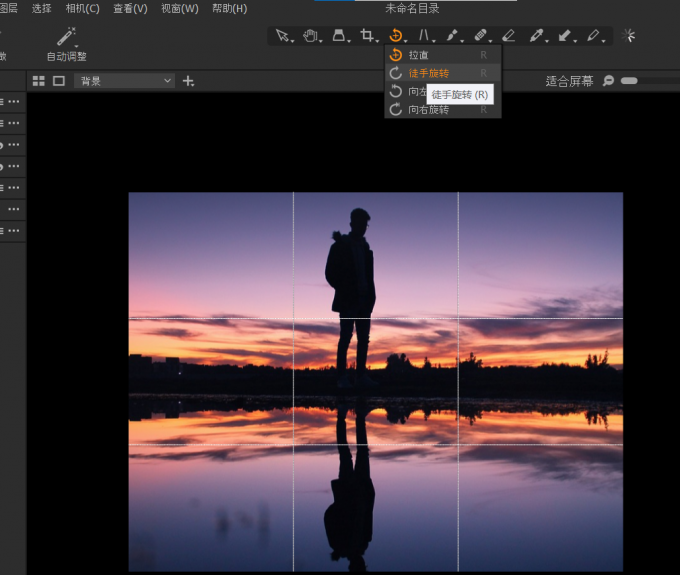The height and width of the screenshot is (575, 680).
Task: Choose 徒手旋转 from the rotate menu
Action: point(443,73)
